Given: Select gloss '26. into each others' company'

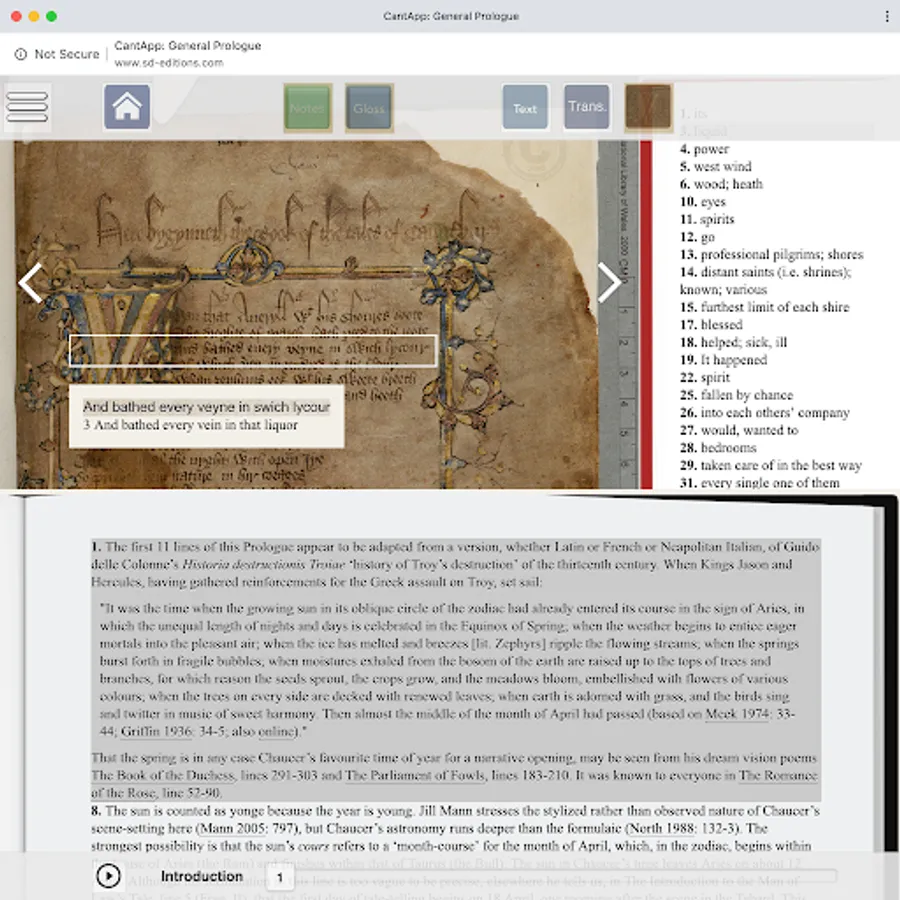Looking at the screenshot, I should [x=765, y=413].
